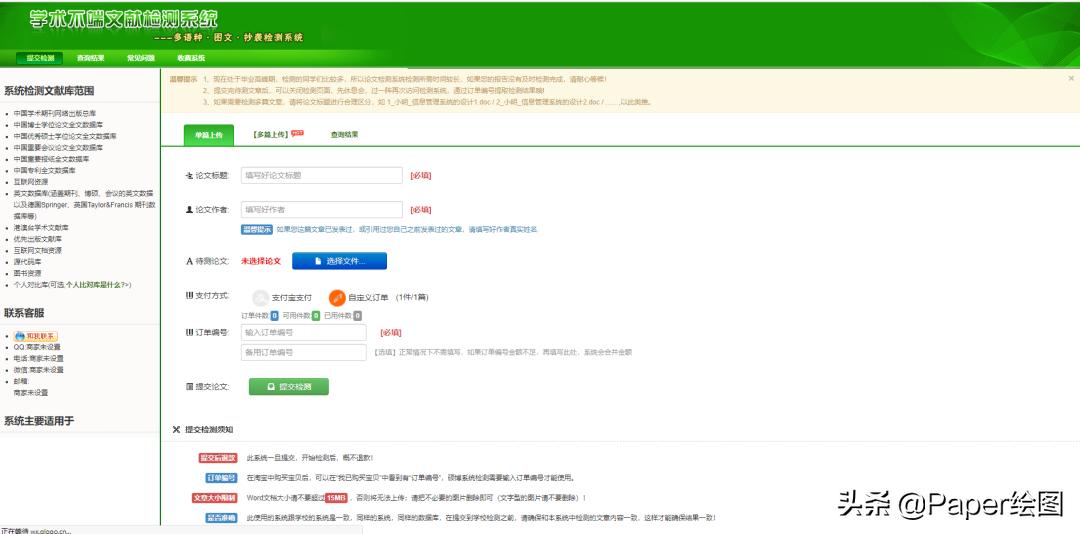Click the 输入订单编号 input field
The width and height of the screenshot is (1080, 534).
click(x=304, y=332)
